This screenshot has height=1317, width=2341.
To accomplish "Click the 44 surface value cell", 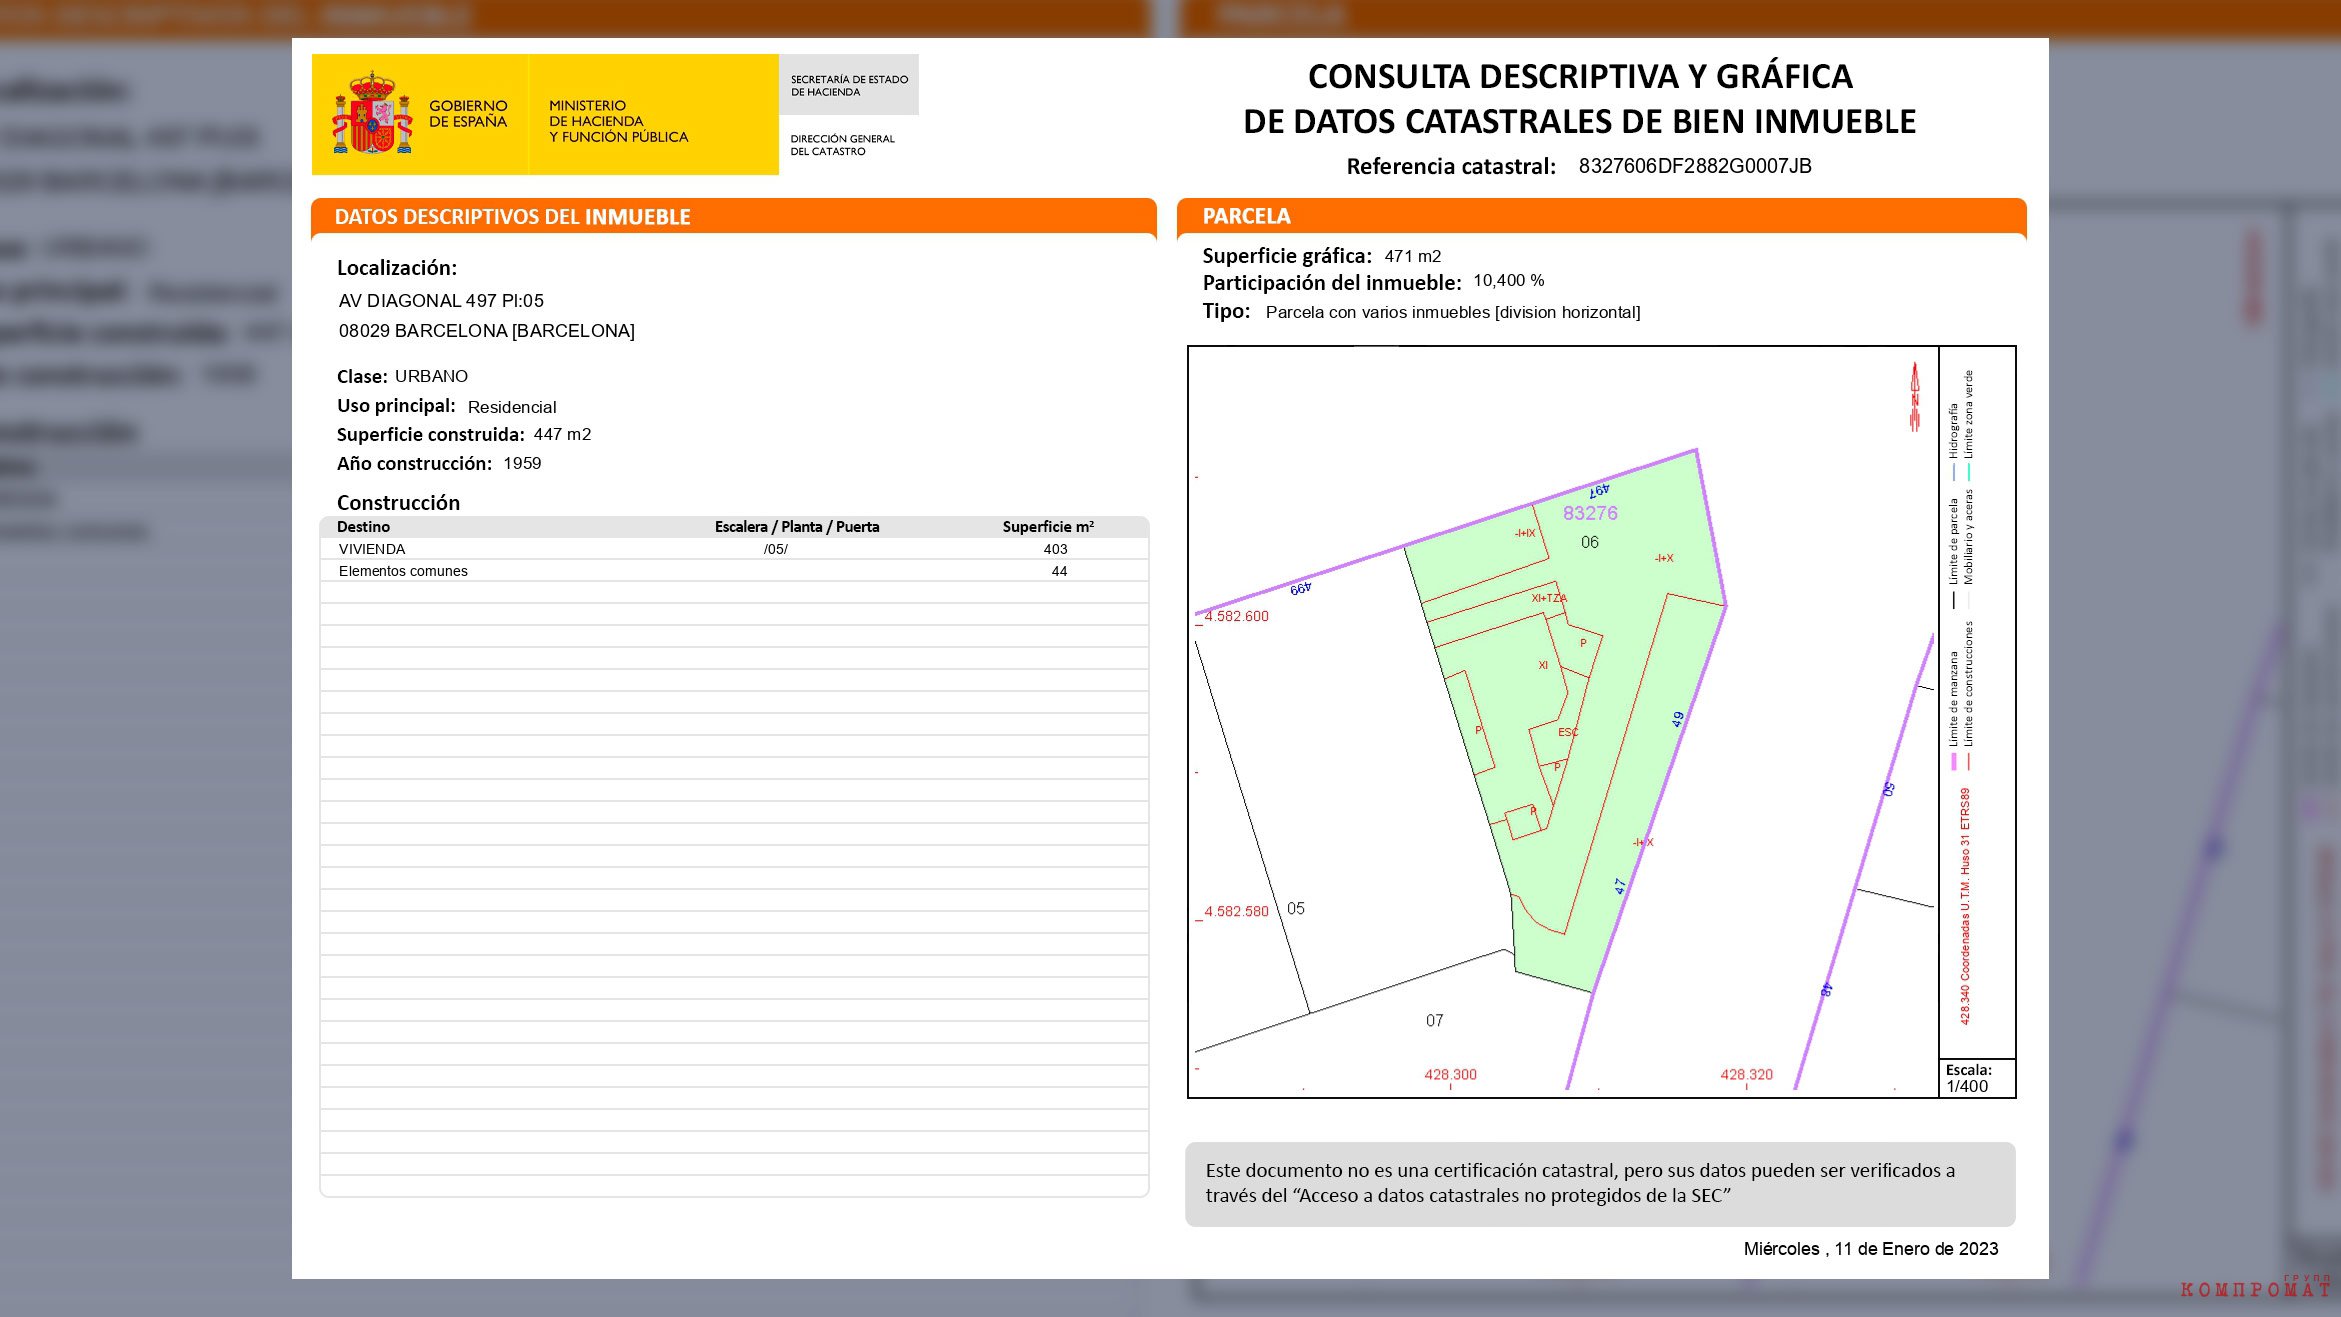I will point(1059,571).
